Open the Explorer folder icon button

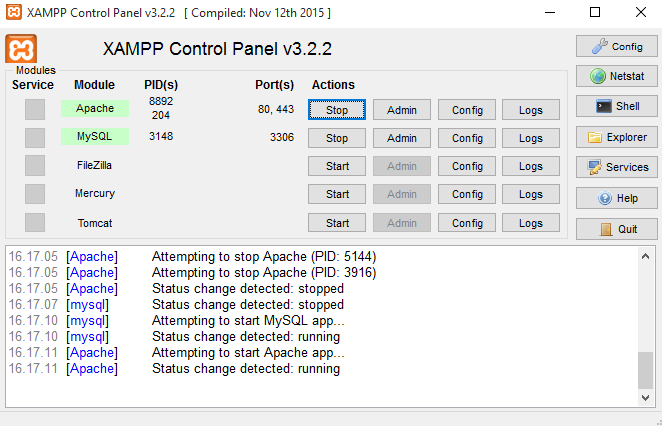click(x=617, y=137)
